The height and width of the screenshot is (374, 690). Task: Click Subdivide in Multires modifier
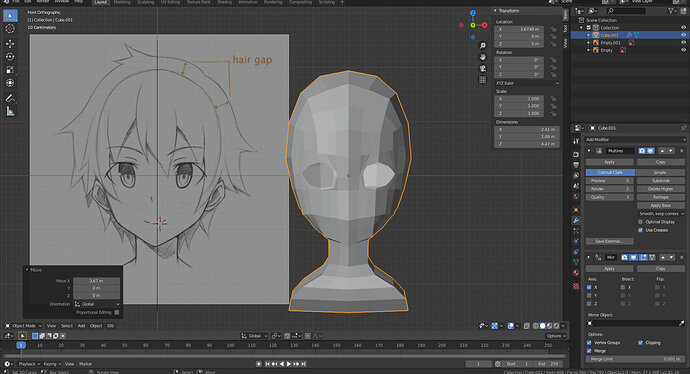[x=661, y=181]
